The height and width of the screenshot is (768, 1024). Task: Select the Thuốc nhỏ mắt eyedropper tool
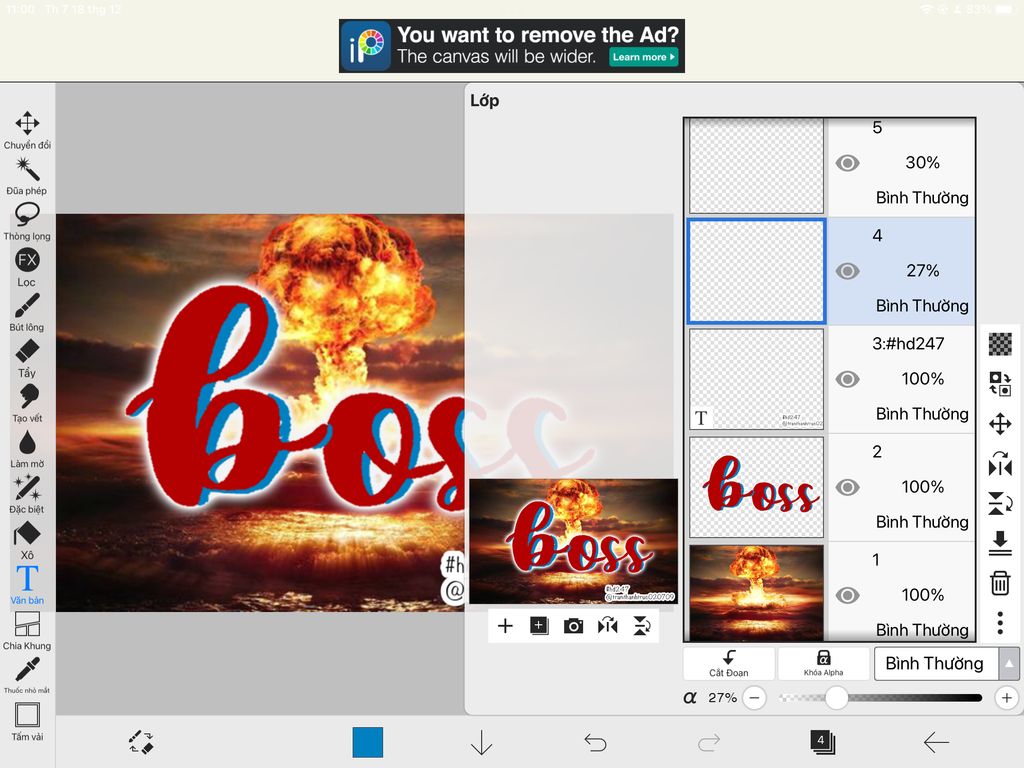[x=27, y=675]
